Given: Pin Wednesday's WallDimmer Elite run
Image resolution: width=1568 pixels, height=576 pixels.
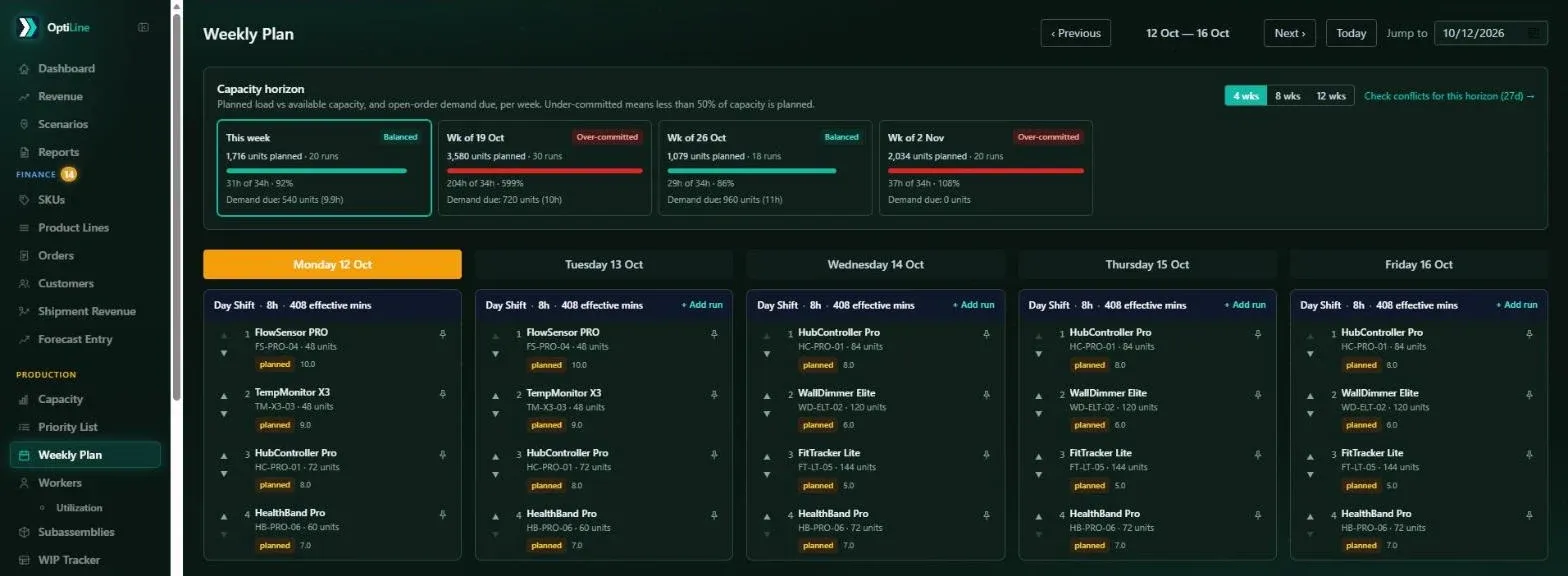Looking at the screenshot, I should point(986,395).
